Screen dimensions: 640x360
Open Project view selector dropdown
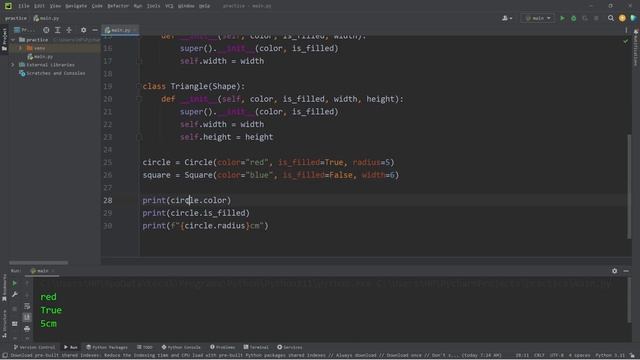click(x=24, y=30)
